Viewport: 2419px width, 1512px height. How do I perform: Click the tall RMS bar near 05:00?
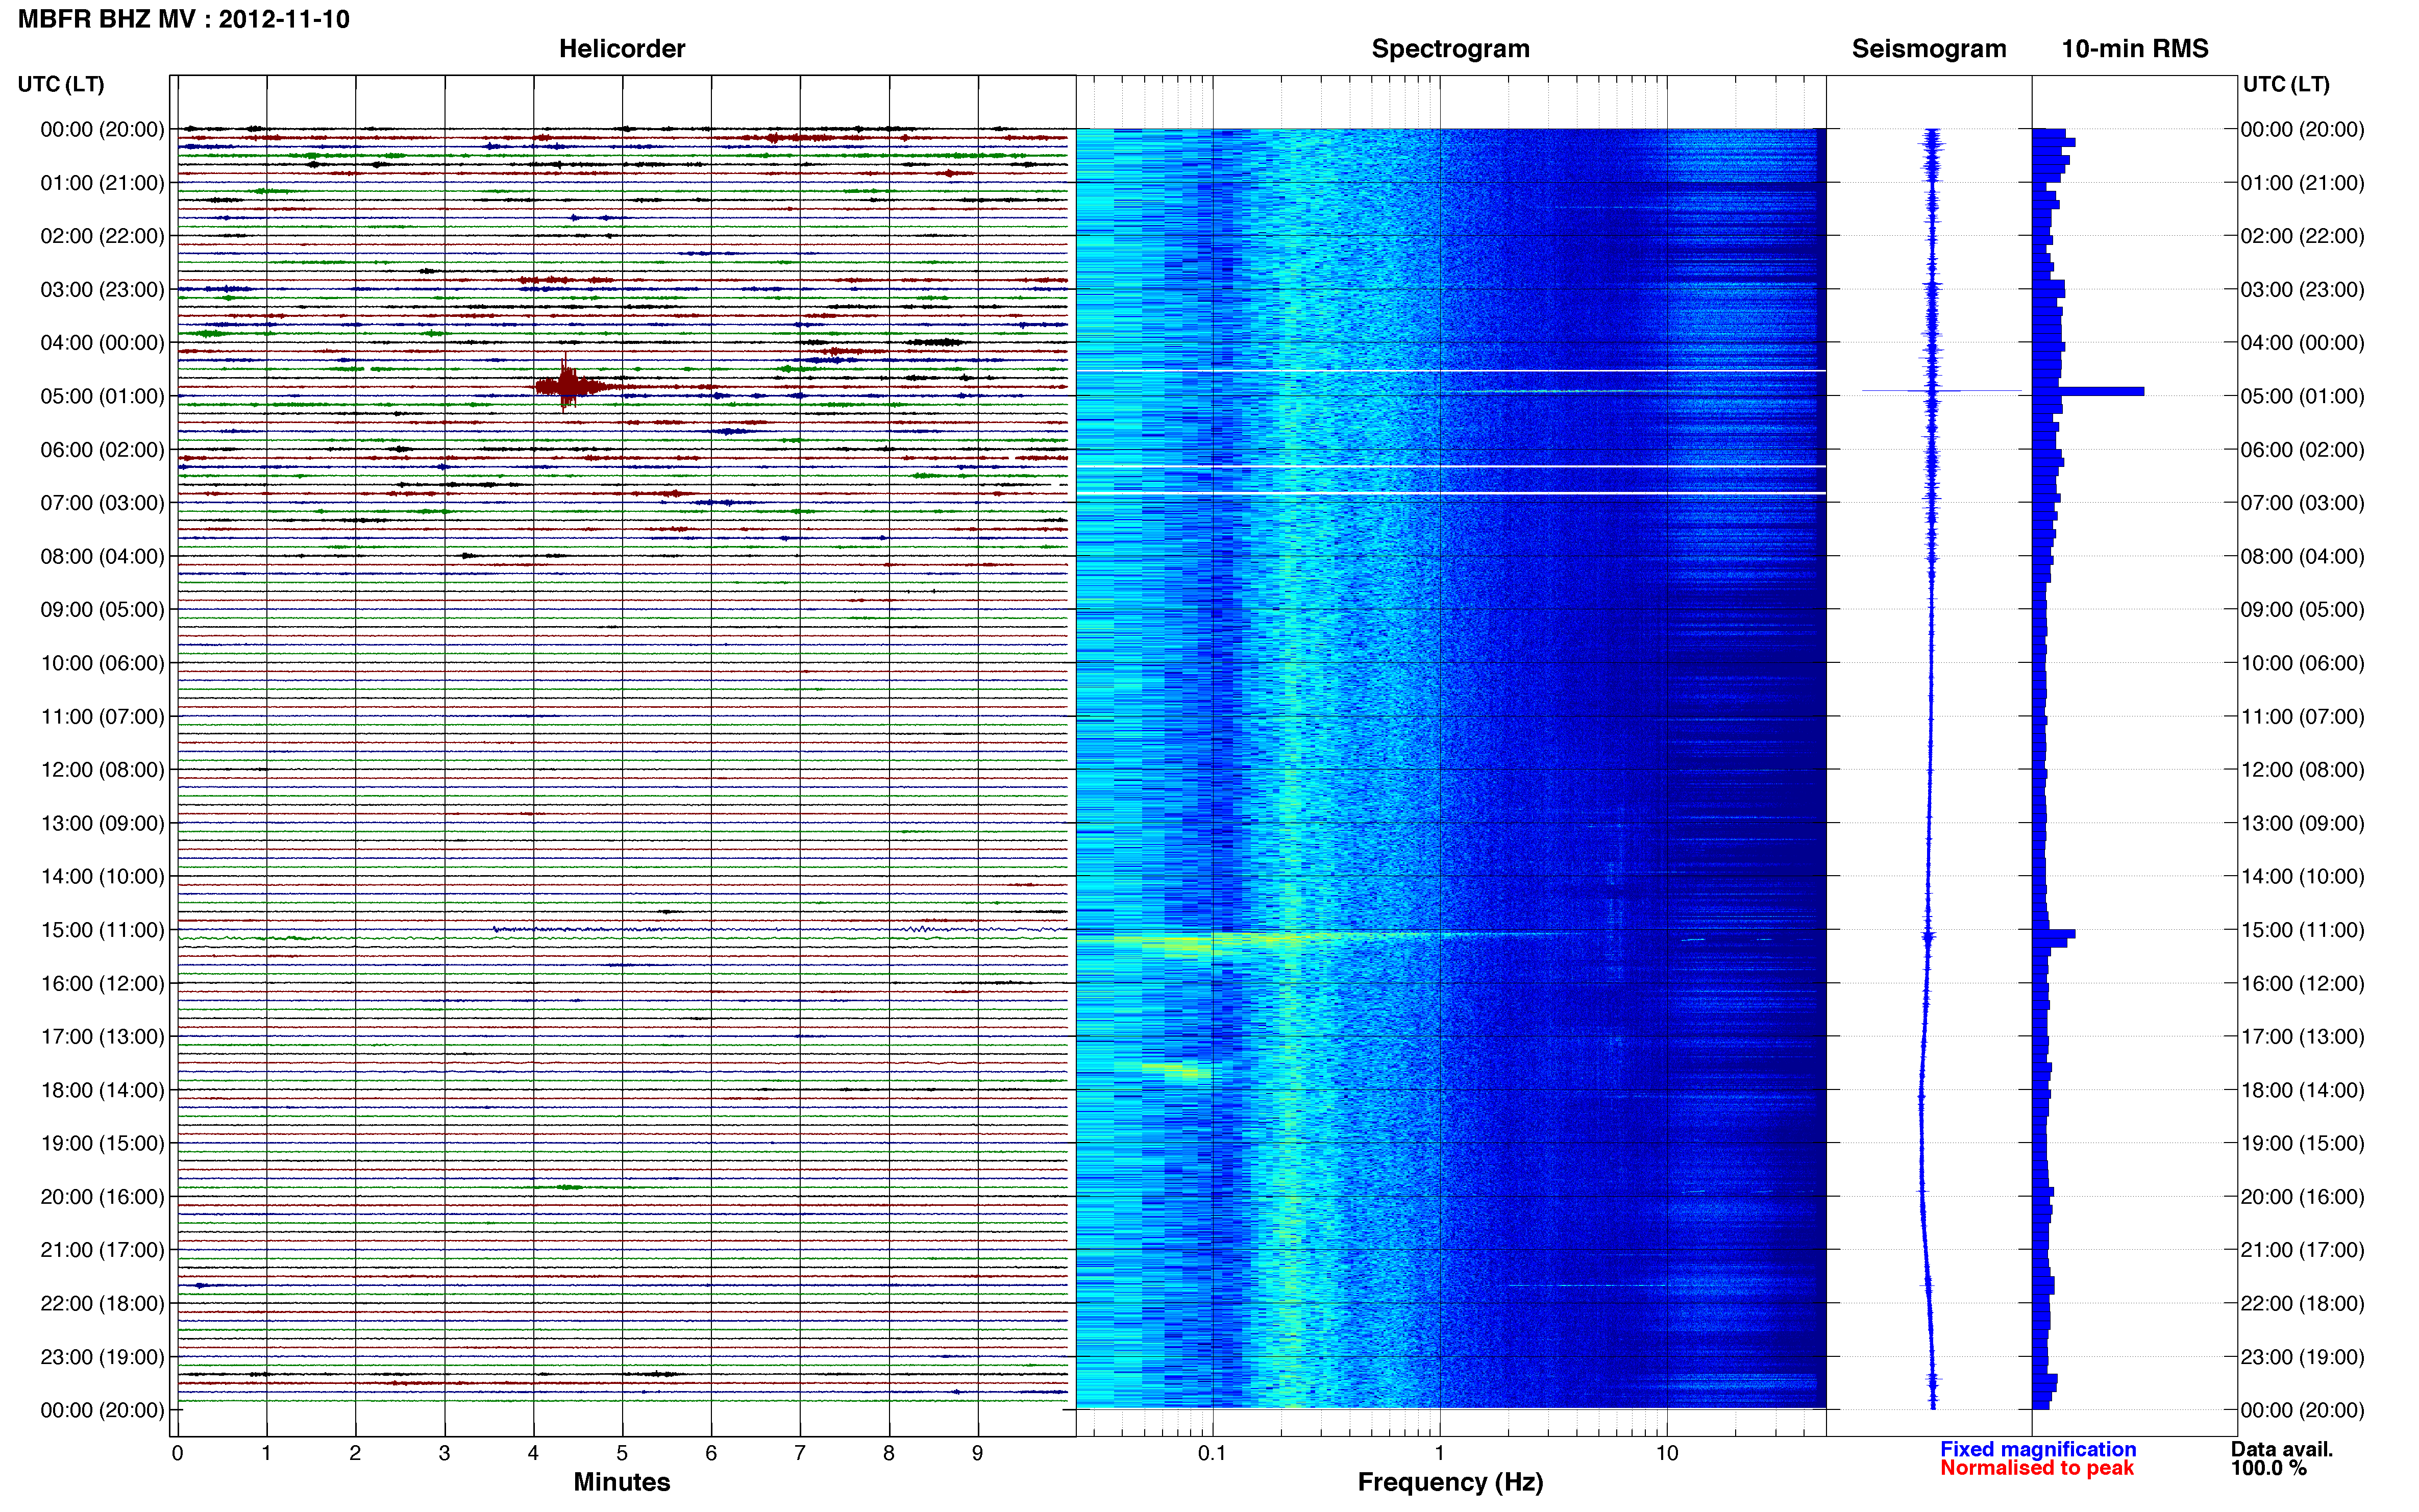tap(2089, 391)
